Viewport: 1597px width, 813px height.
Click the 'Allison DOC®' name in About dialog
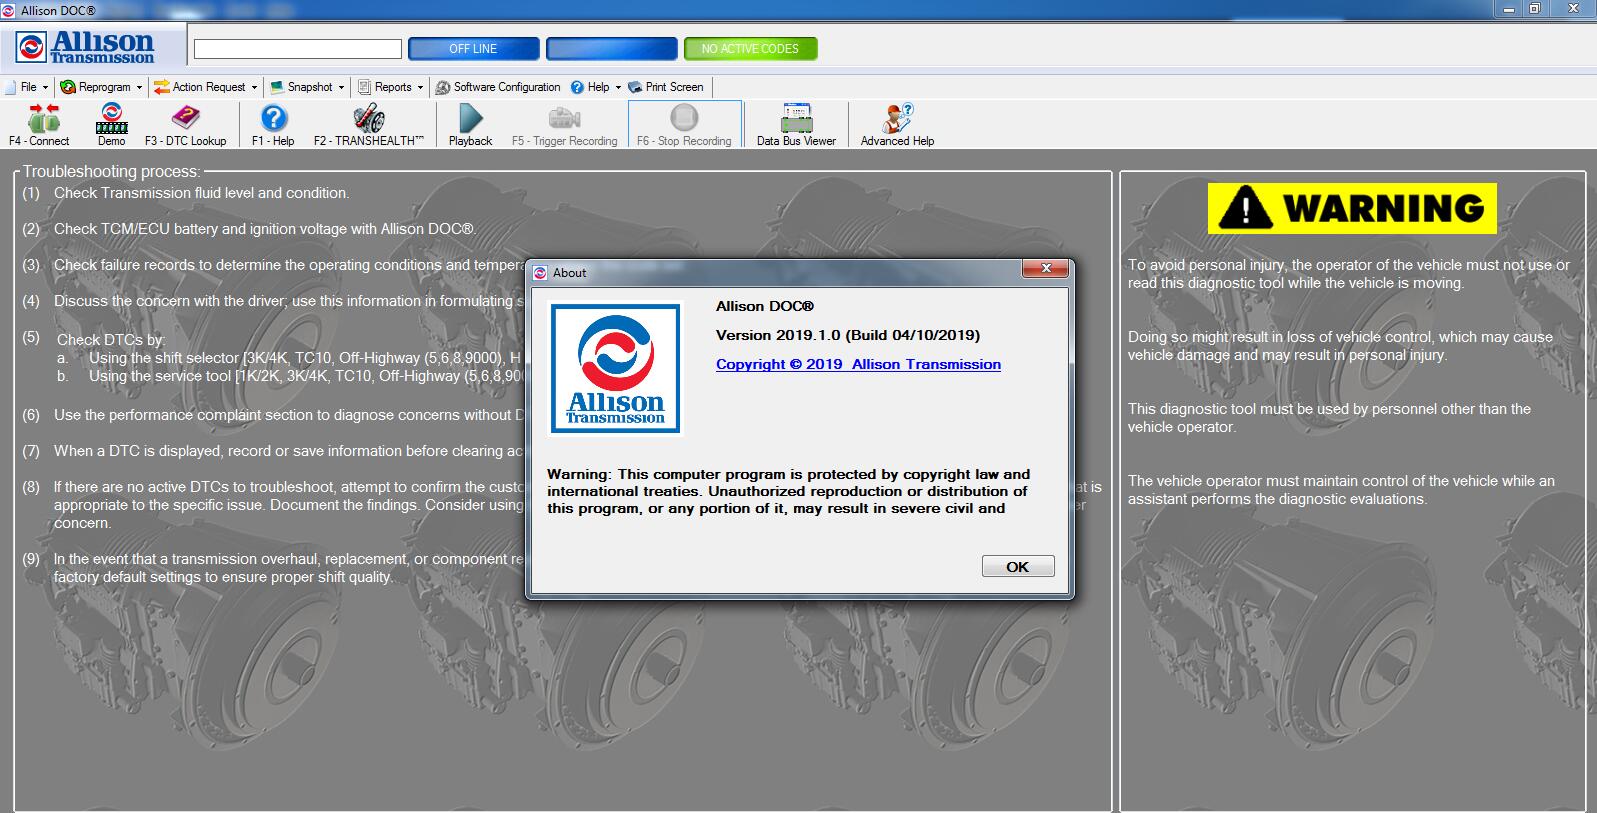[765, 306]
